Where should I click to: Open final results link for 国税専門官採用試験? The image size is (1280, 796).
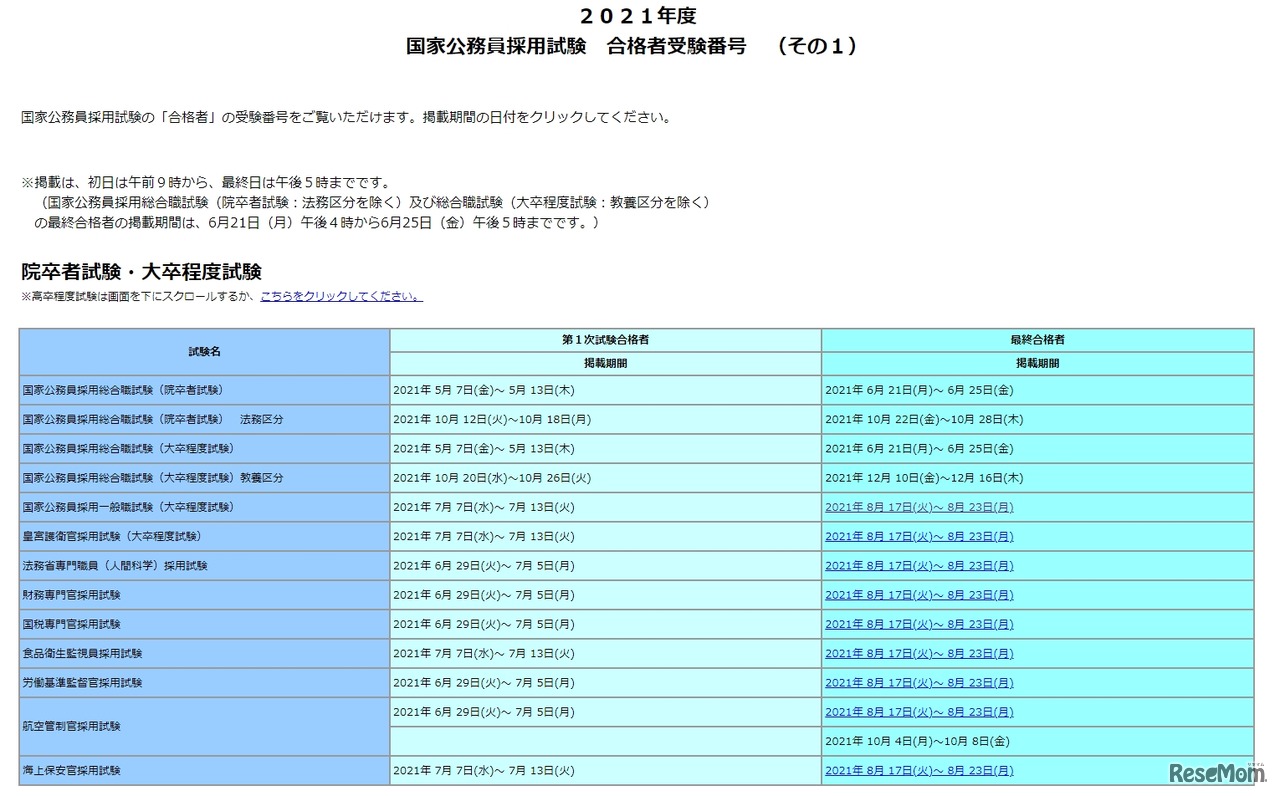[x=918, y=624]
